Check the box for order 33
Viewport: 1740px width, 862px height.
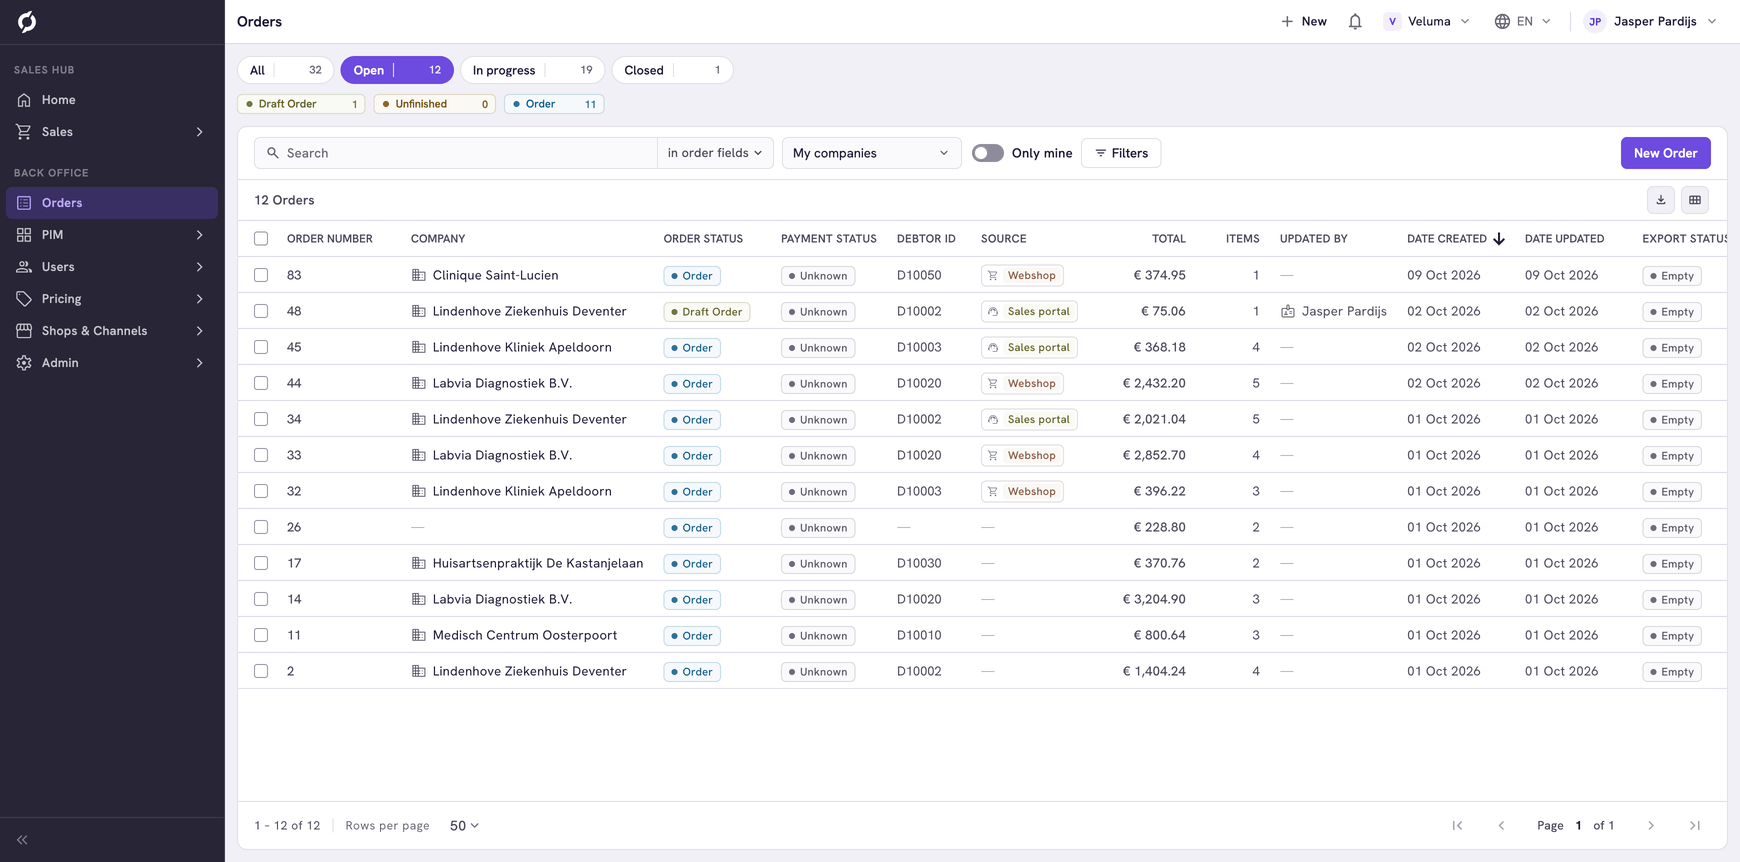pyautogui.click(x=261, y=455)
